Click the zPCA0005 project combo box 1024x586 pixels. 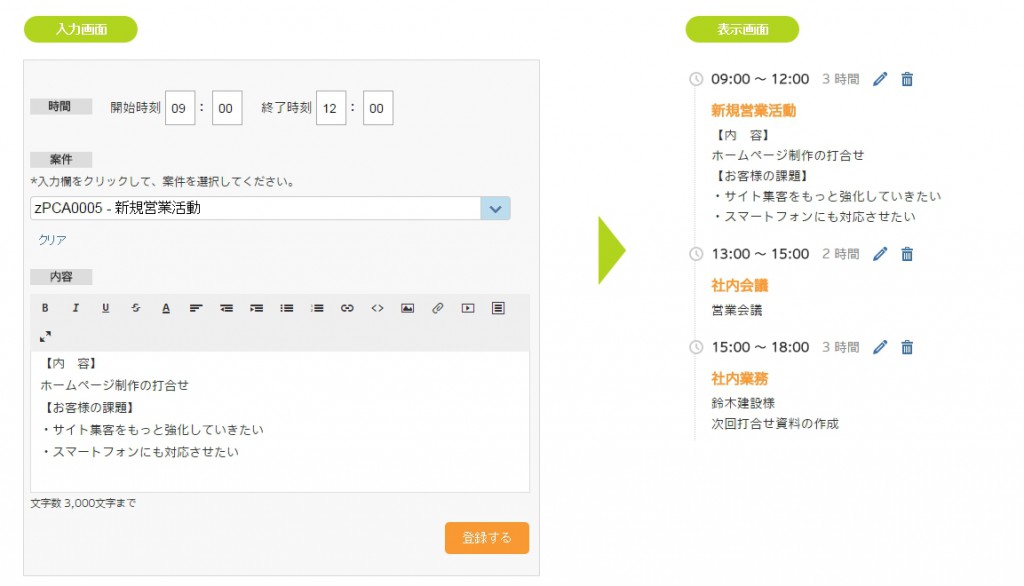[270, 208]
